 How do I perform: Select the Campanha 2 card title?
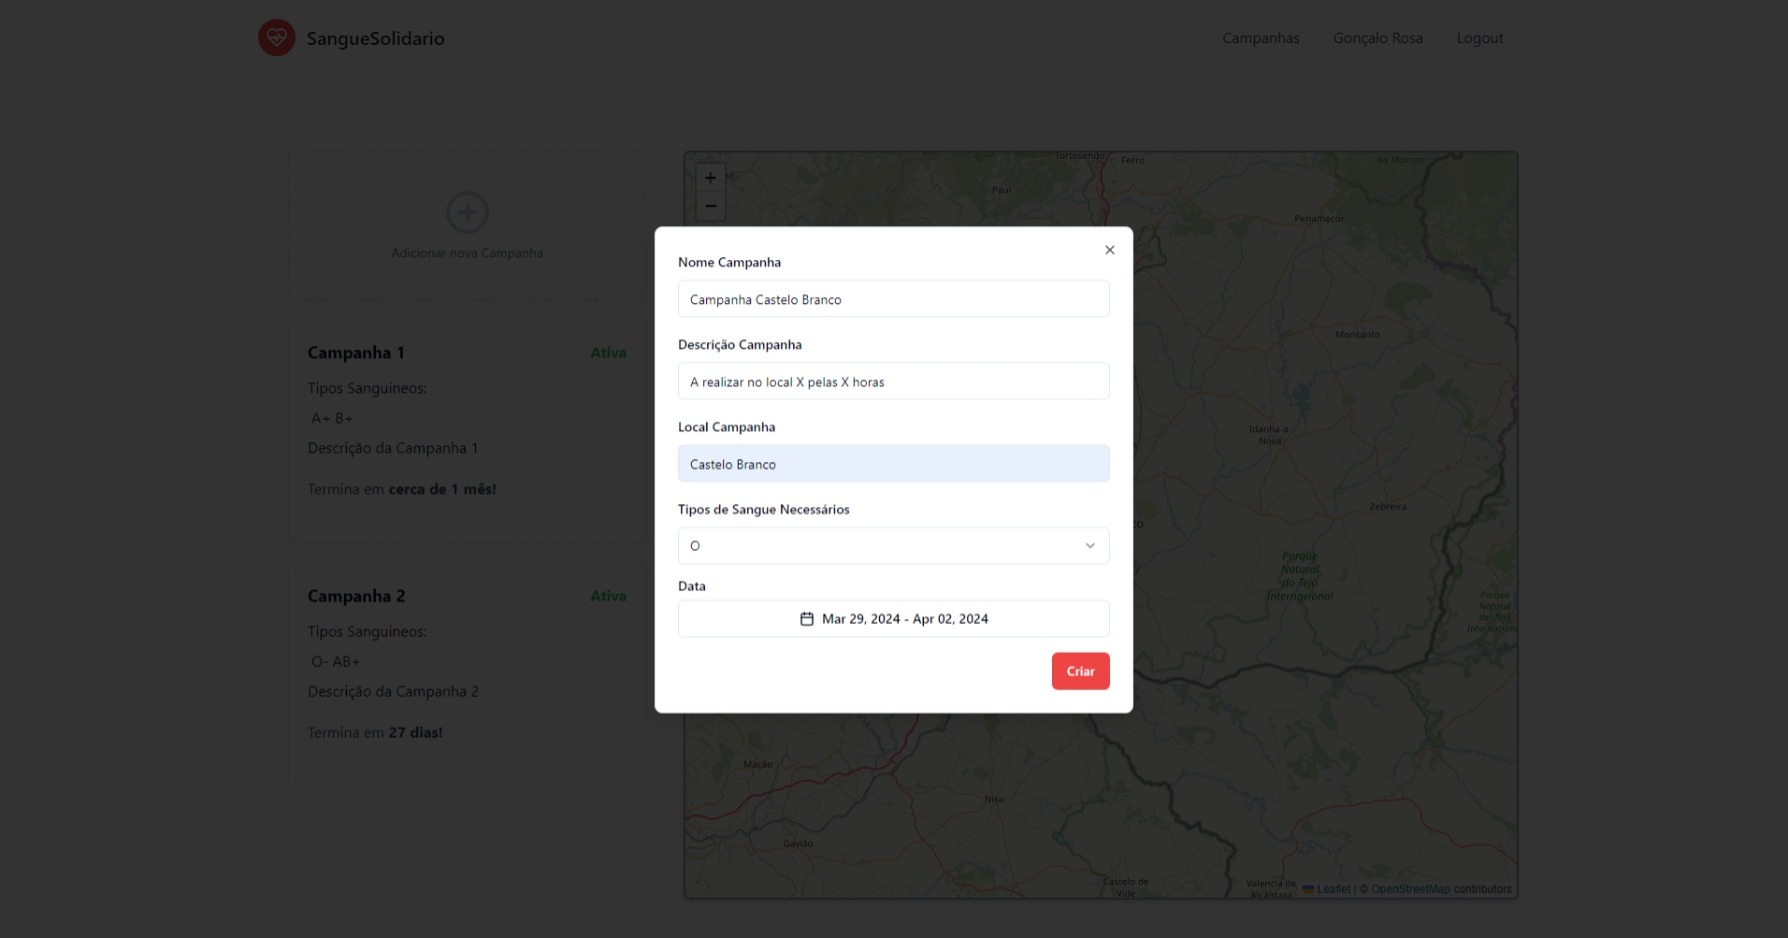pyautogui.click(x=356, y=596)
